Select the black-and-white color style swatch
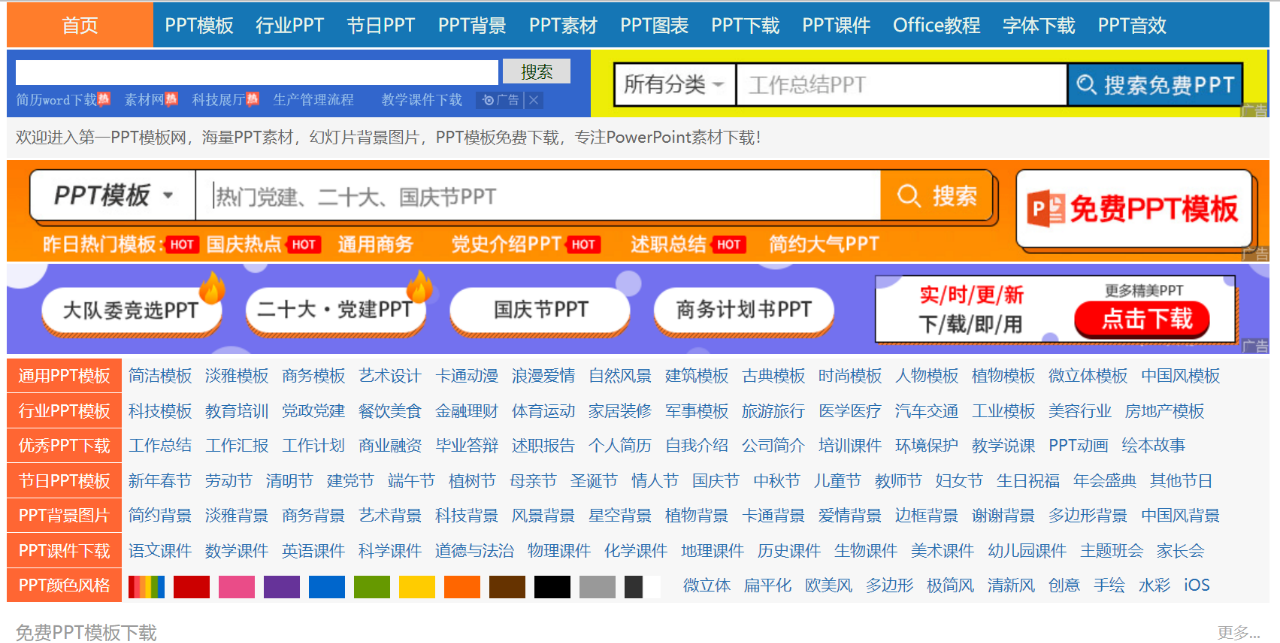Viewport: 1280px width, 643px height. 642,586
